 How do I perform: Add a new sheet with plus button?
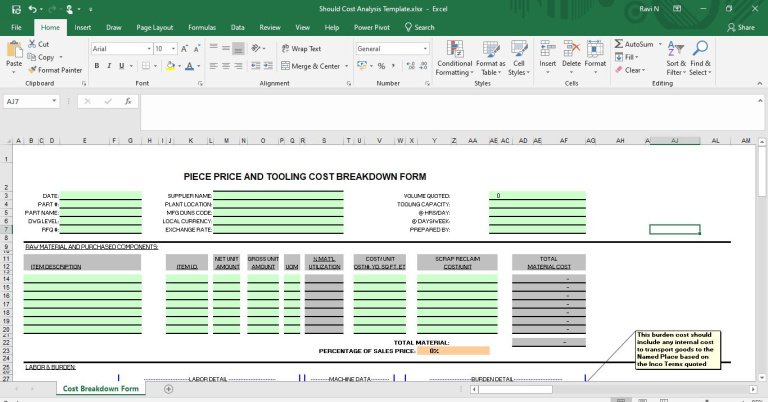pyautogui.click(x=168, y=389)
